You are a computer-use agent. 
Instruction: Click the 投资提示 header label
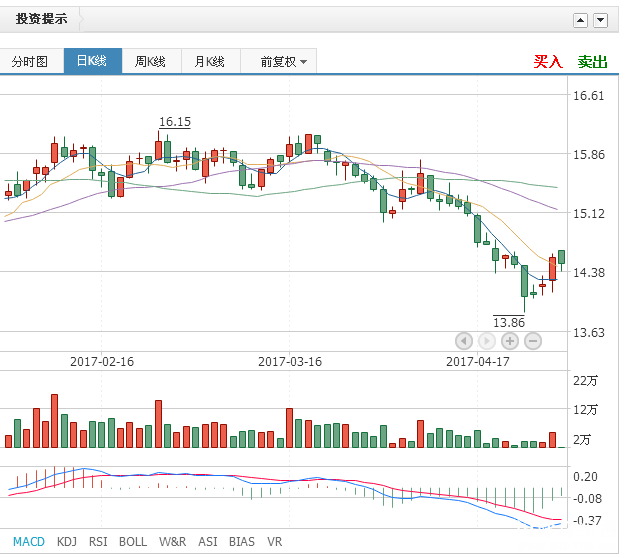tap(41, 19)
